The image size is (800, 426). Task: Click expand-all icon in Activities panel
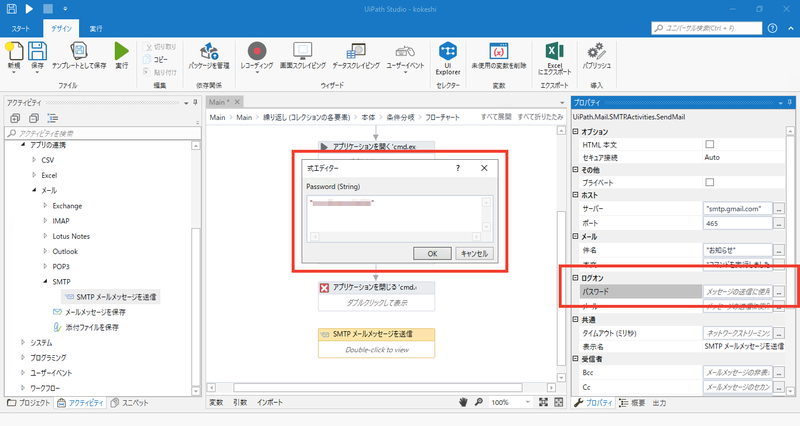(15, 118)
